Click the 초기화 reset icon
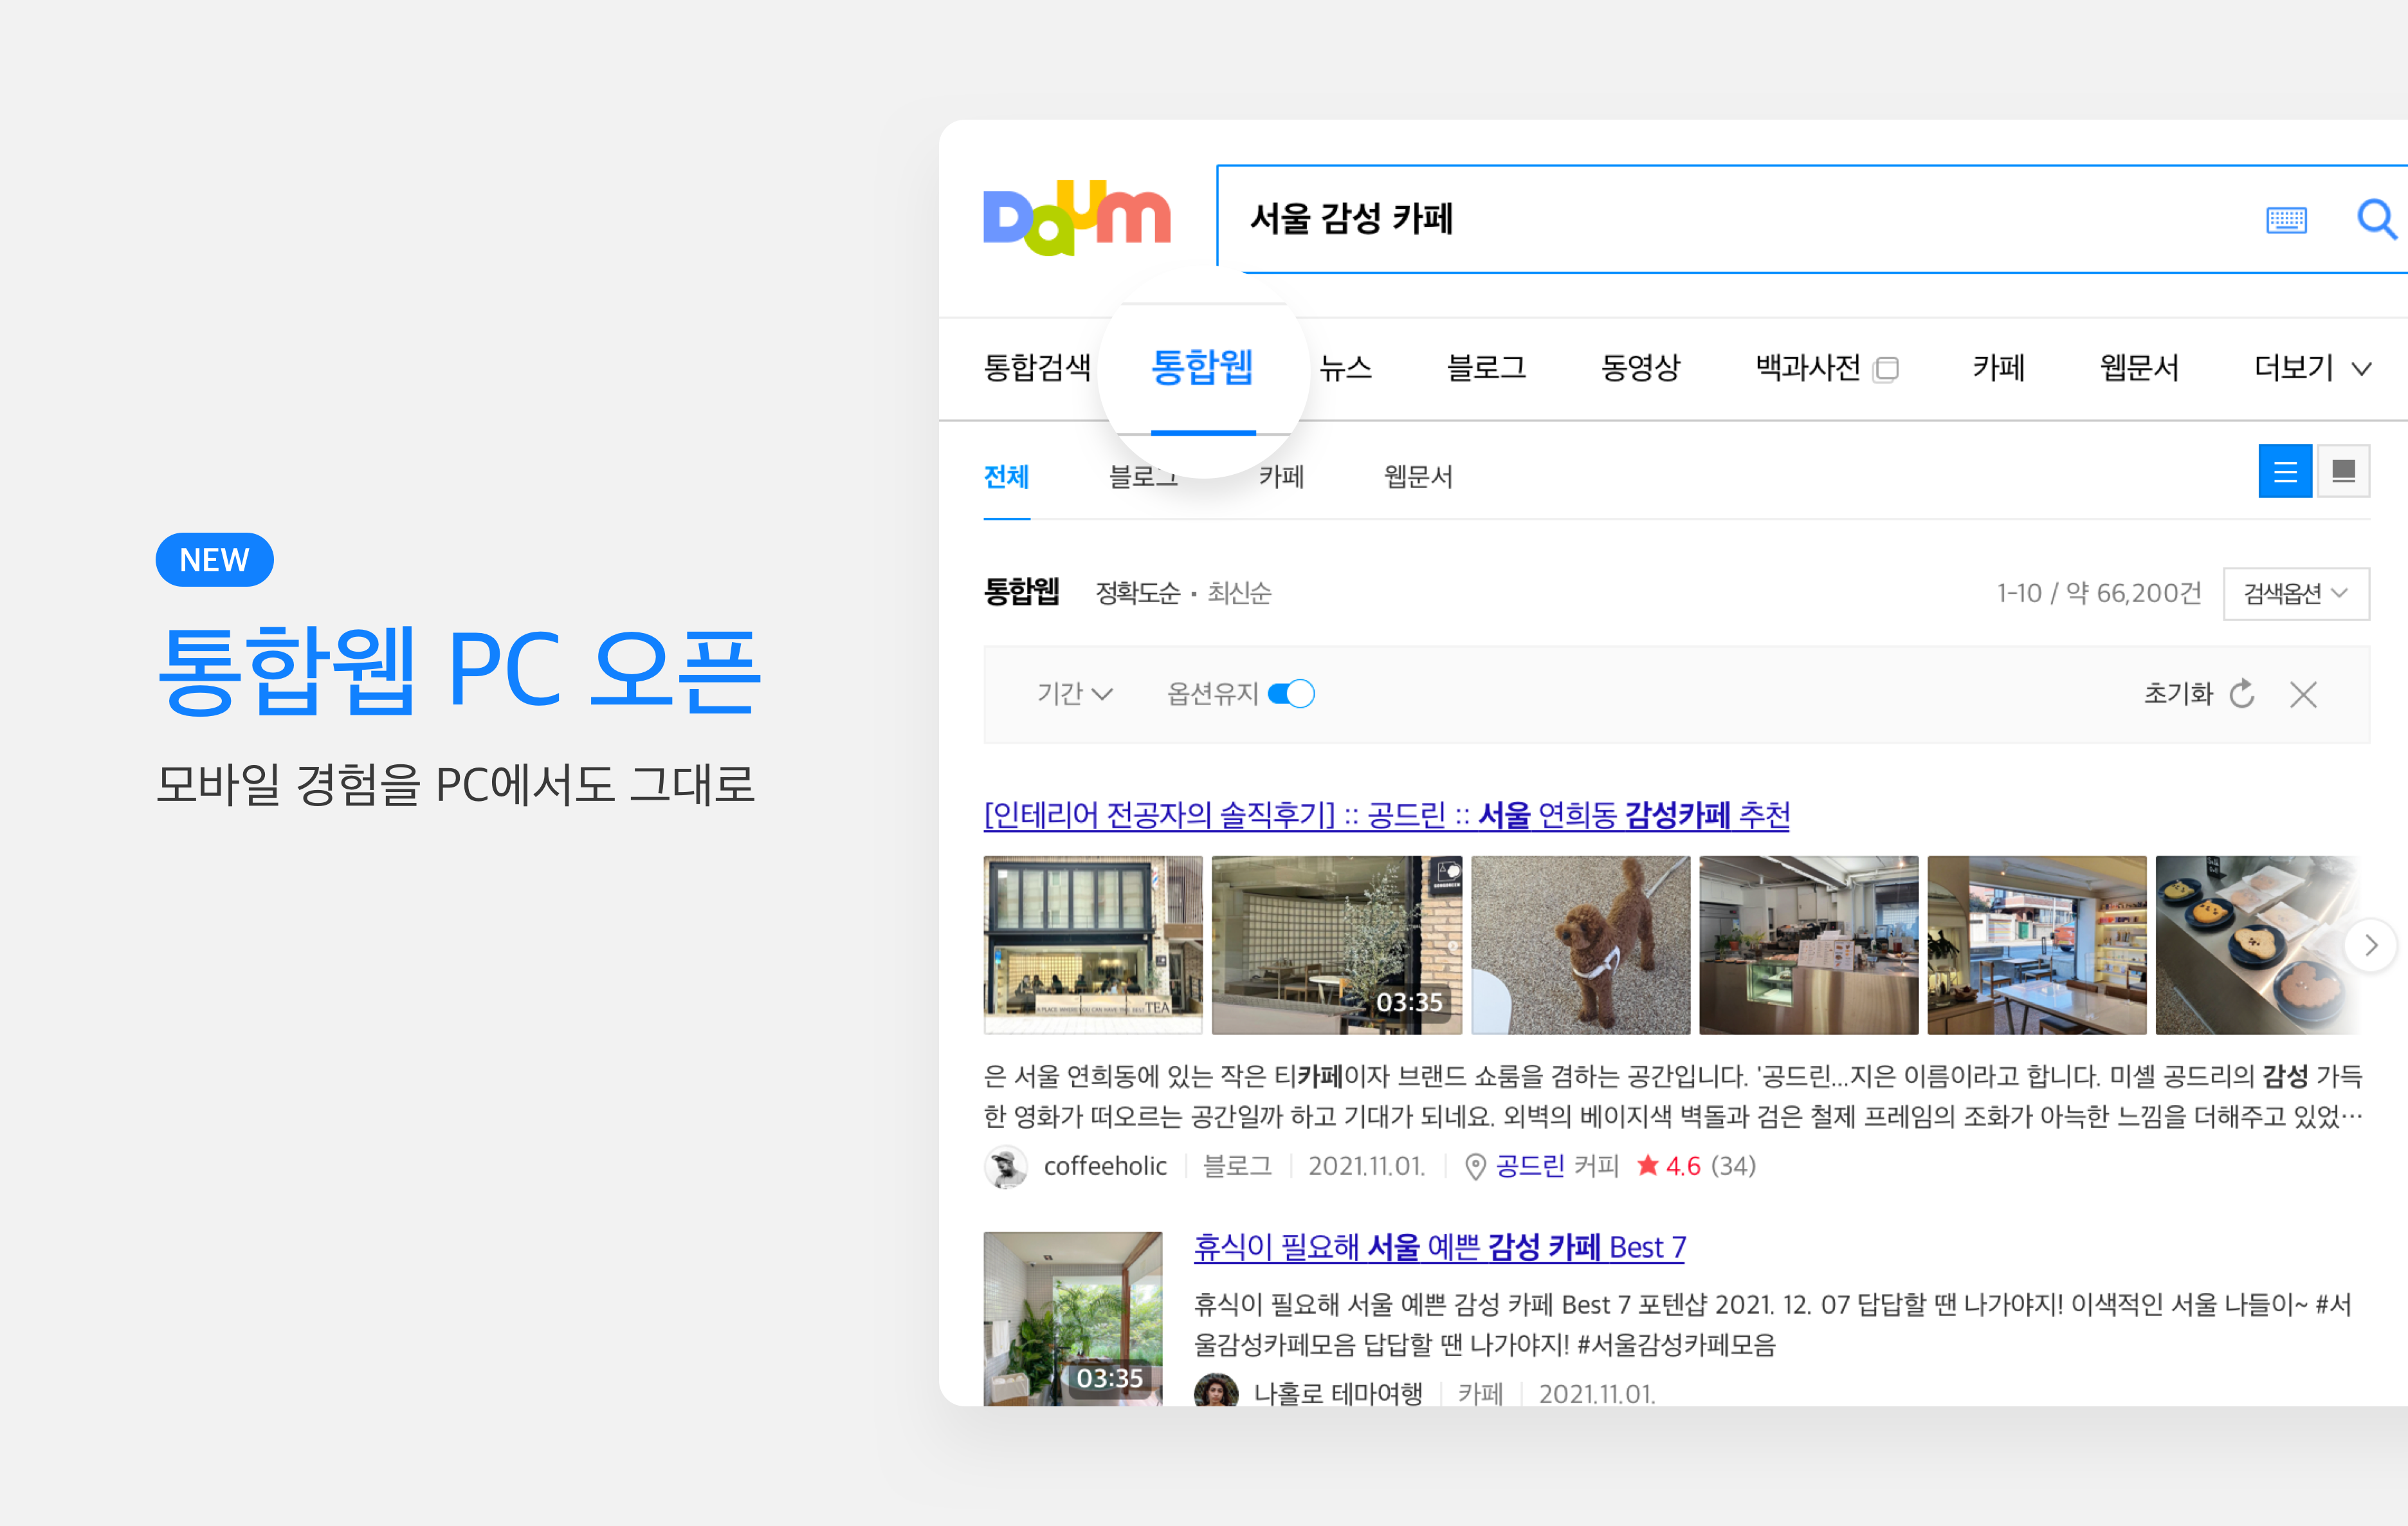 coord(2242,693)
